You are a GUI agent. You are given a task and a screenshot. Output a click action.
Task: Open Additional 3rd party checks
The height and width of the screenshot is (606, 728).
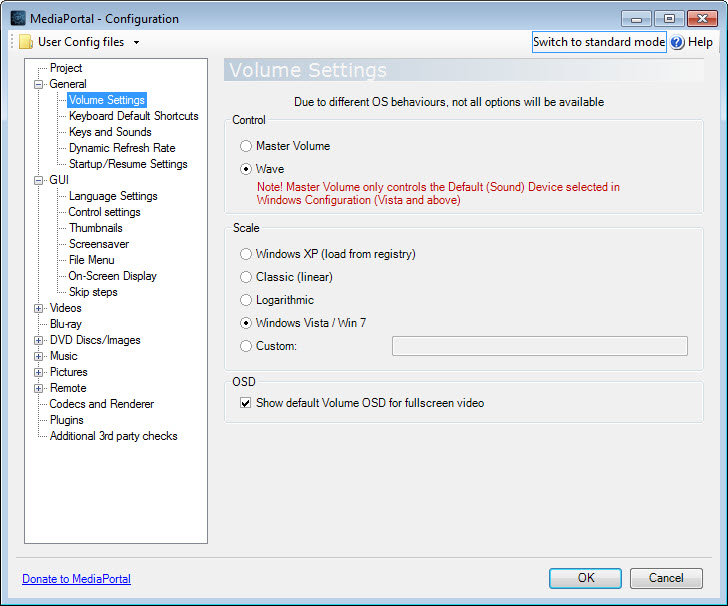coord(114,436)
